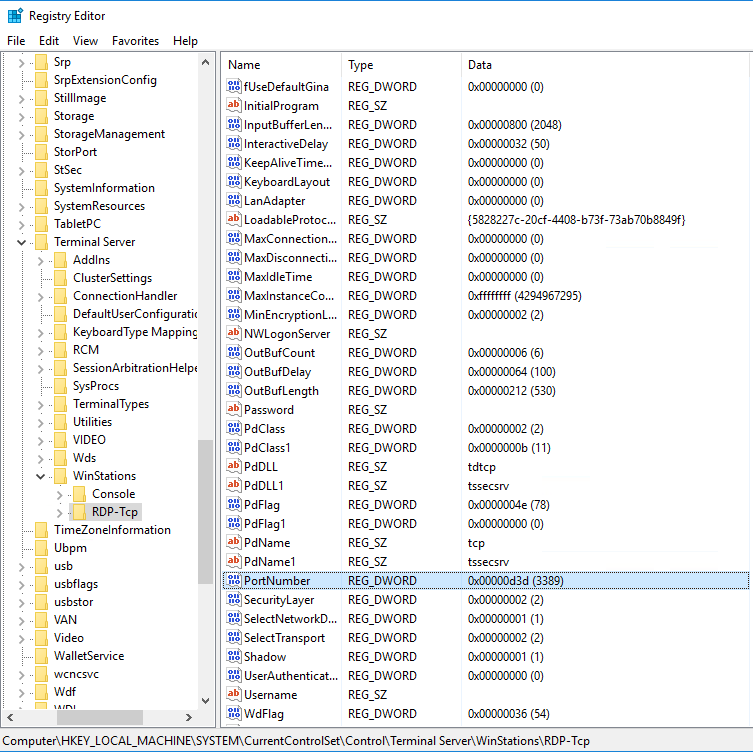Click the DWORD icon next to PortNumber

(x=234, y=581)
